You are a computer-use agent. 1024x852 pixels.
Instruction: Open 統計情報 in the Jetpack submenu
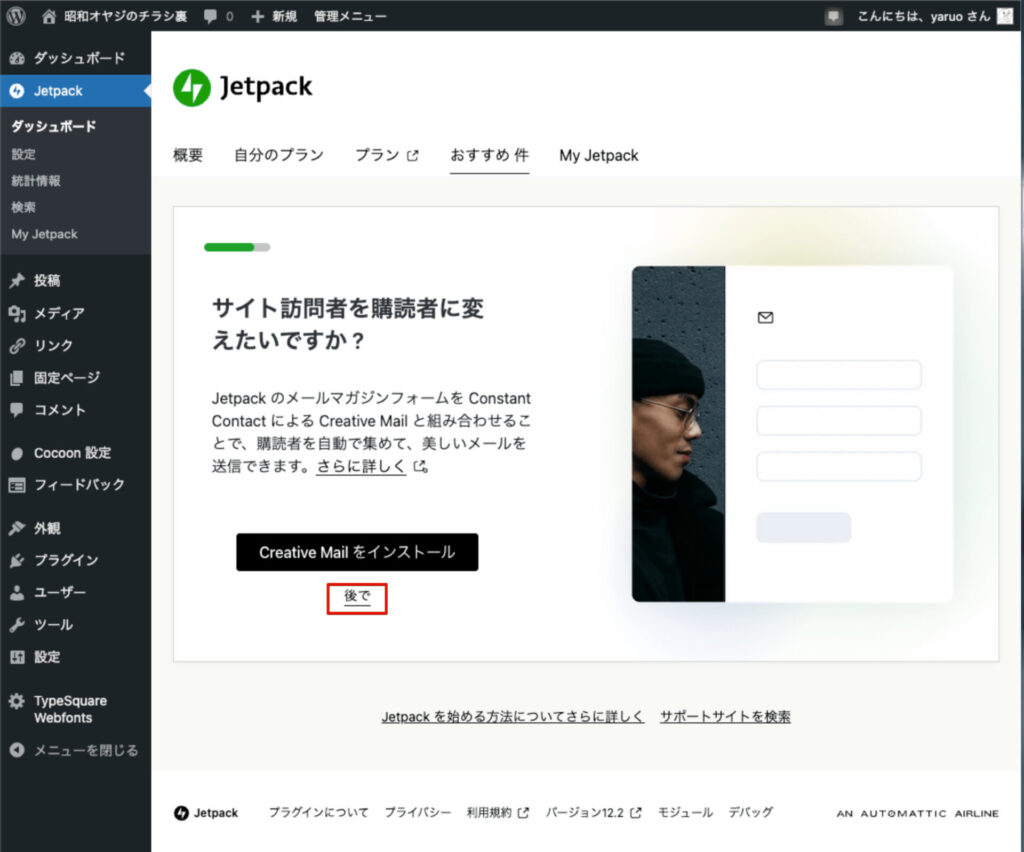(36, 181)
